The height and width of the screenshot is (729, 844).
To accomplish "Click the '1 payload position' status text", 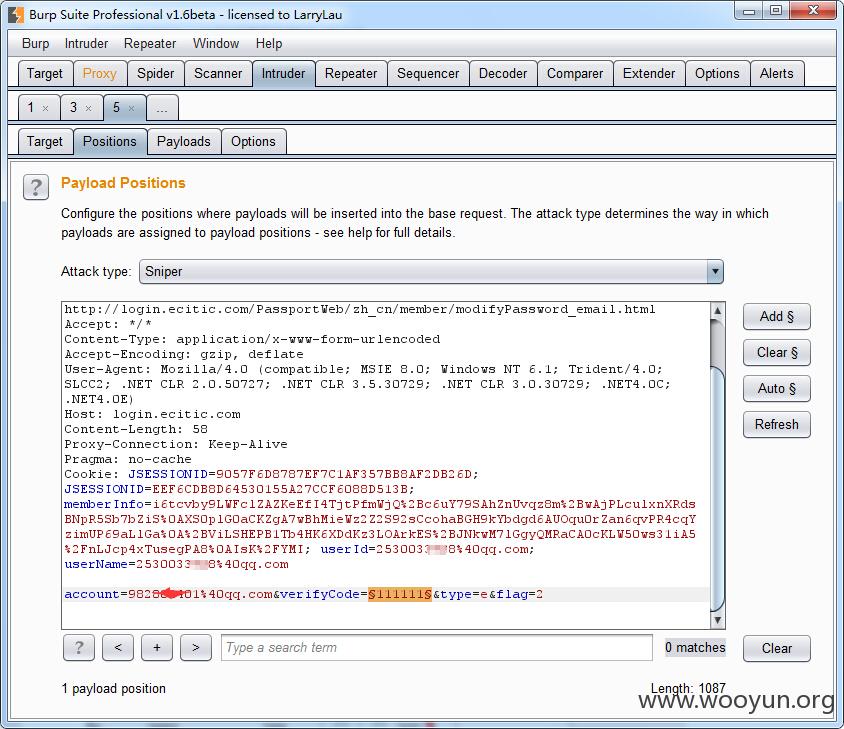I will [x=114, y=689].
